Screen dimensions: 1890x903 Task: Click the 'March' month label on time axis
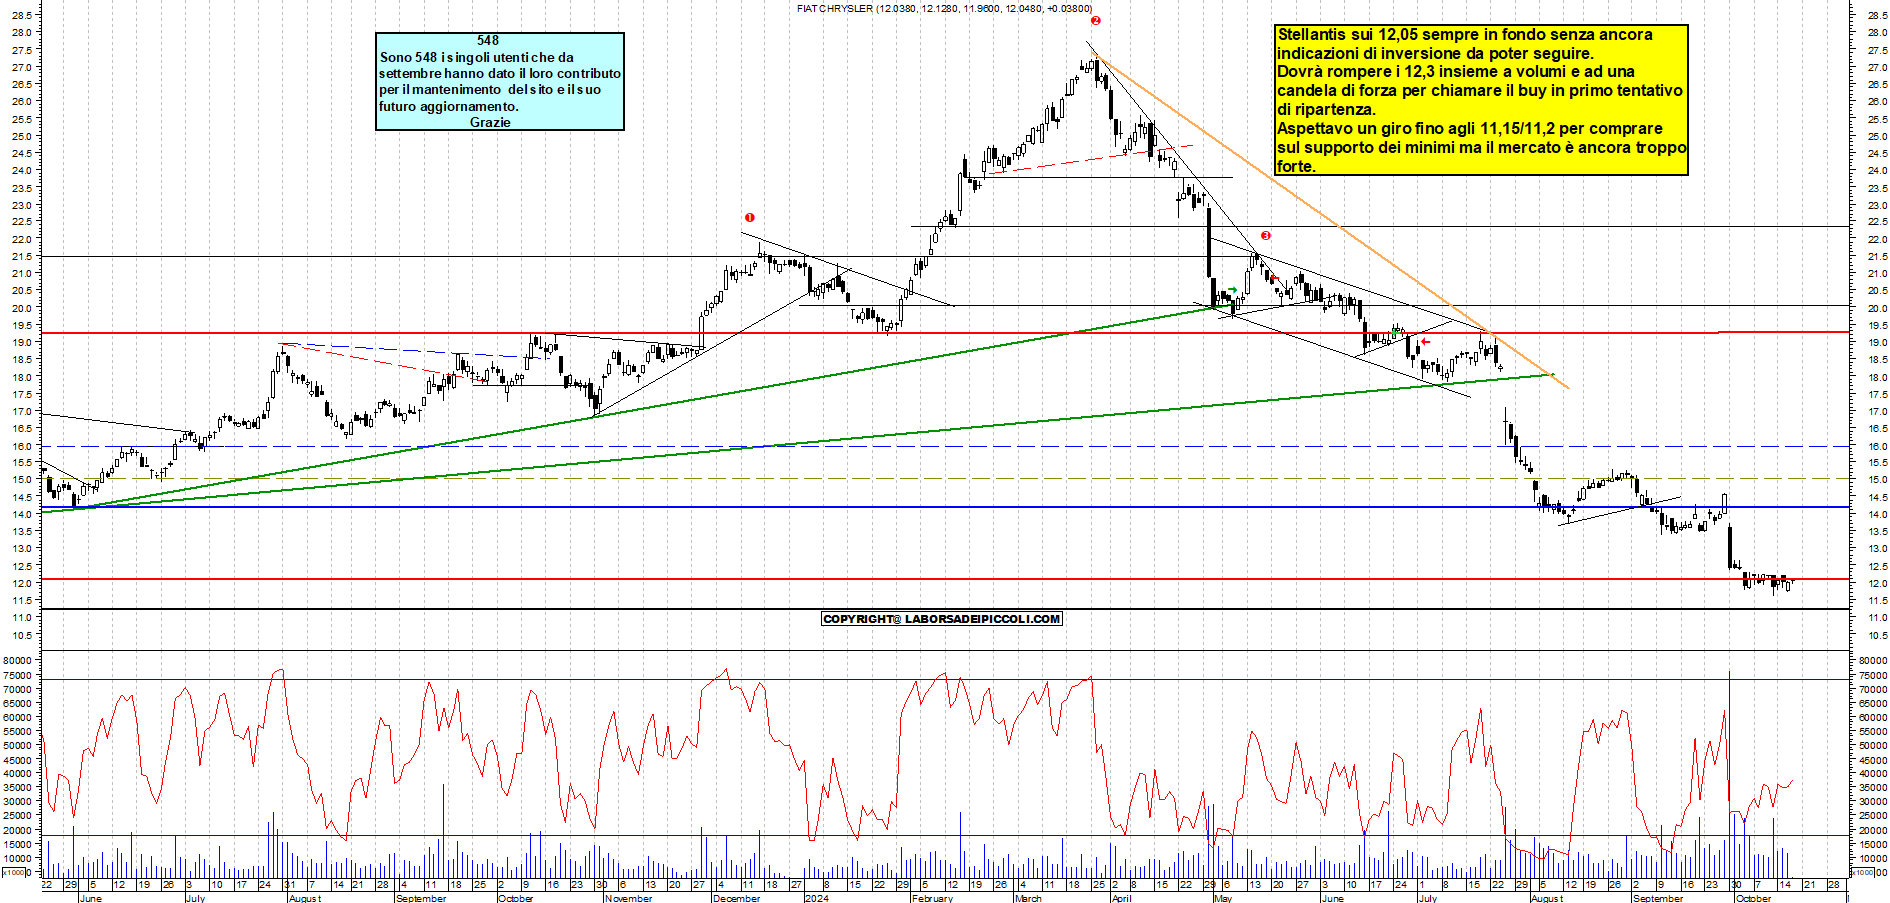1028,898
